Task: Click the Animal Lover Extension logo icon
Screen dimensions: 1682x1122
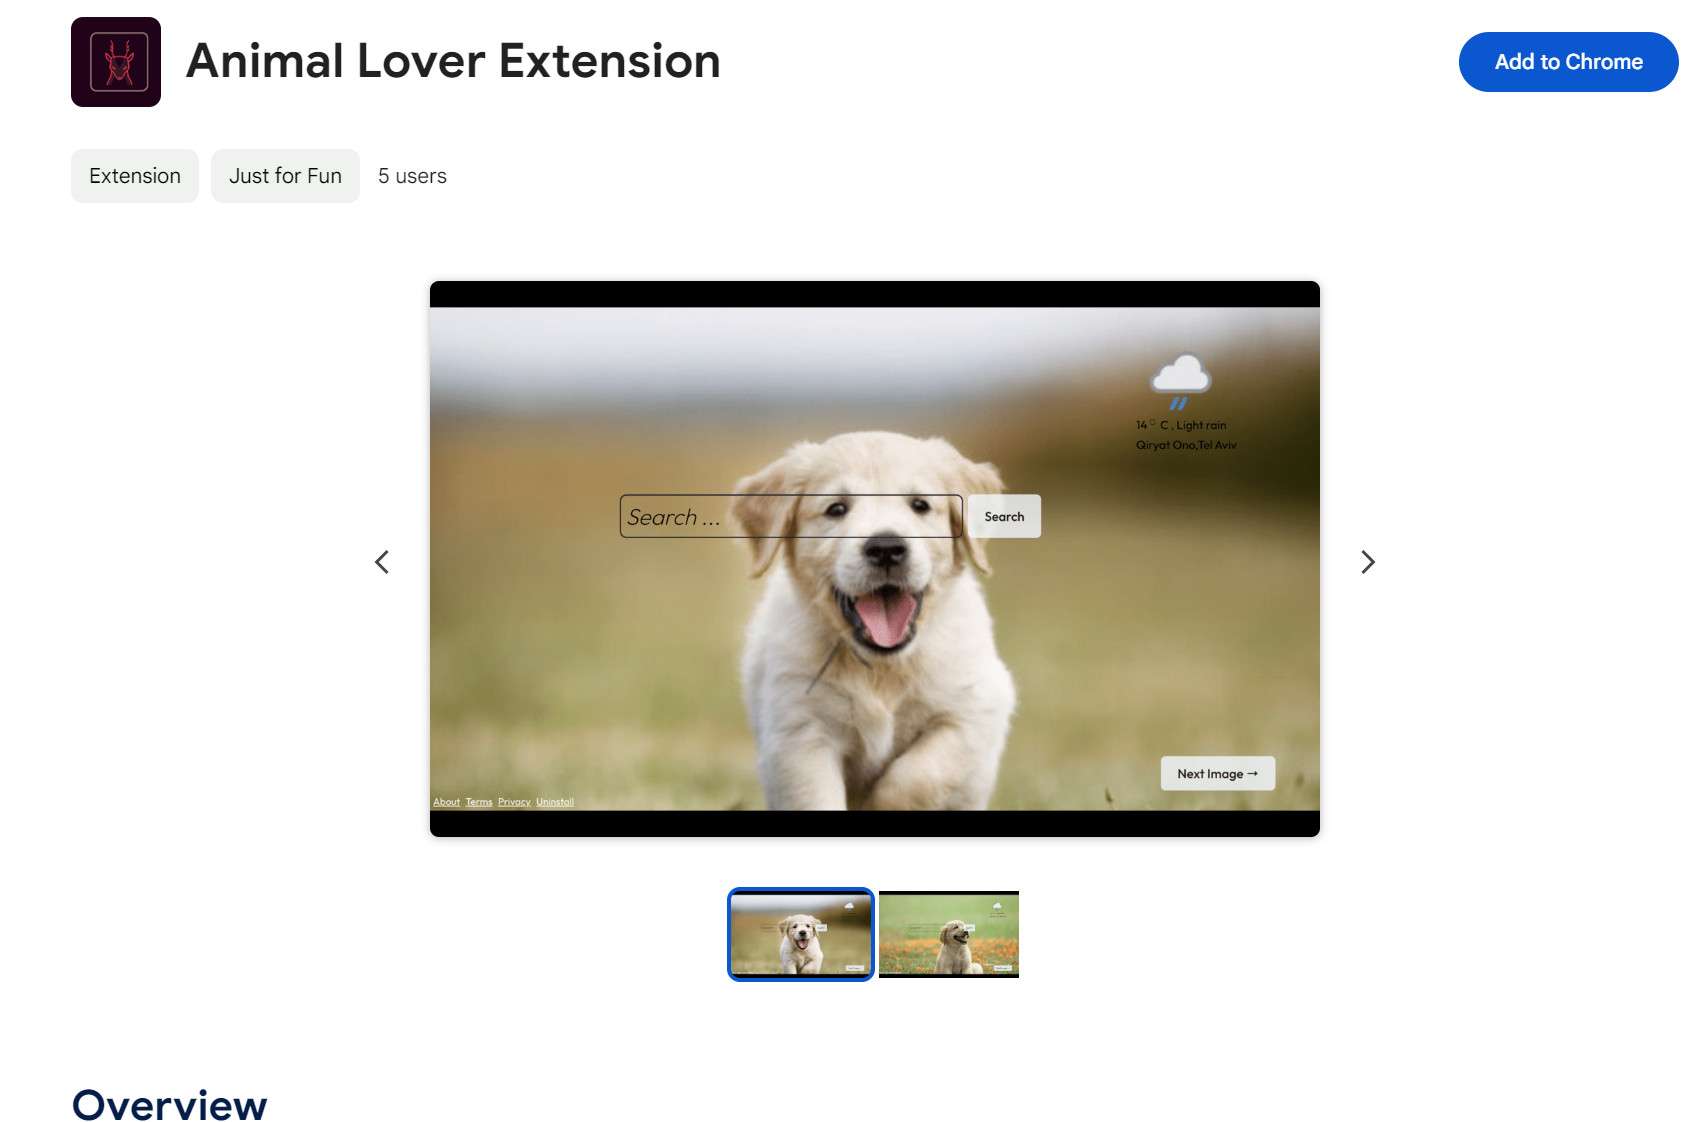Action: (115, 62)
